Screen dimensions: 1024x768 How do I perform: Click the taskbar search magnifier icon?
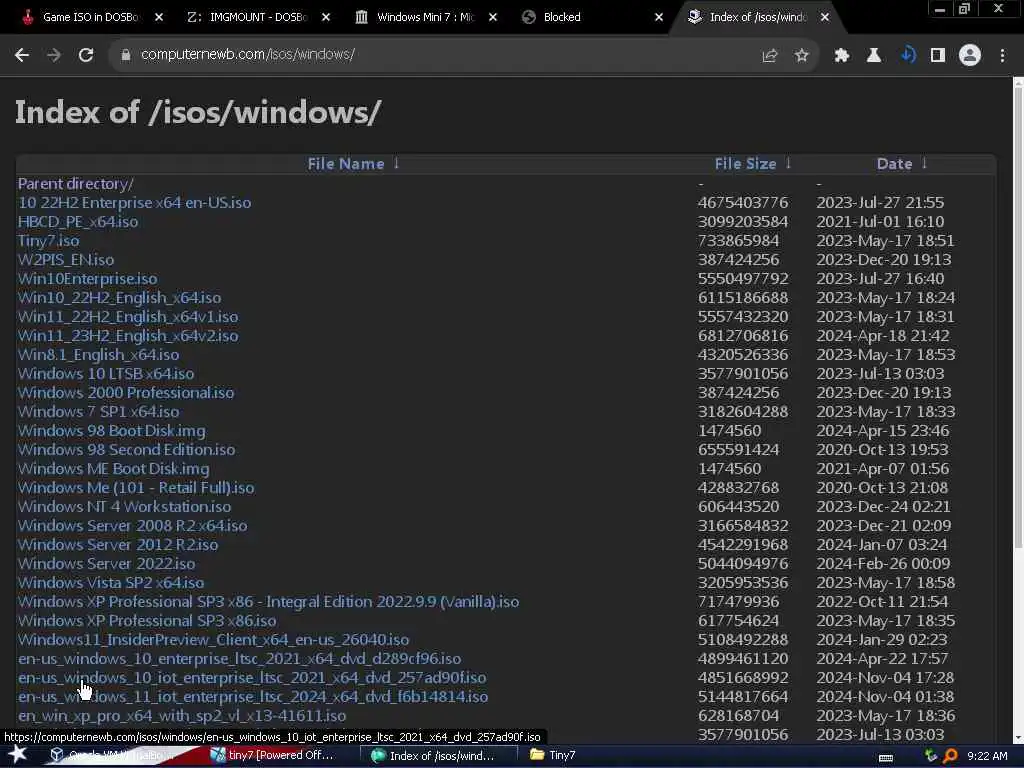click(x=950, y=756)
